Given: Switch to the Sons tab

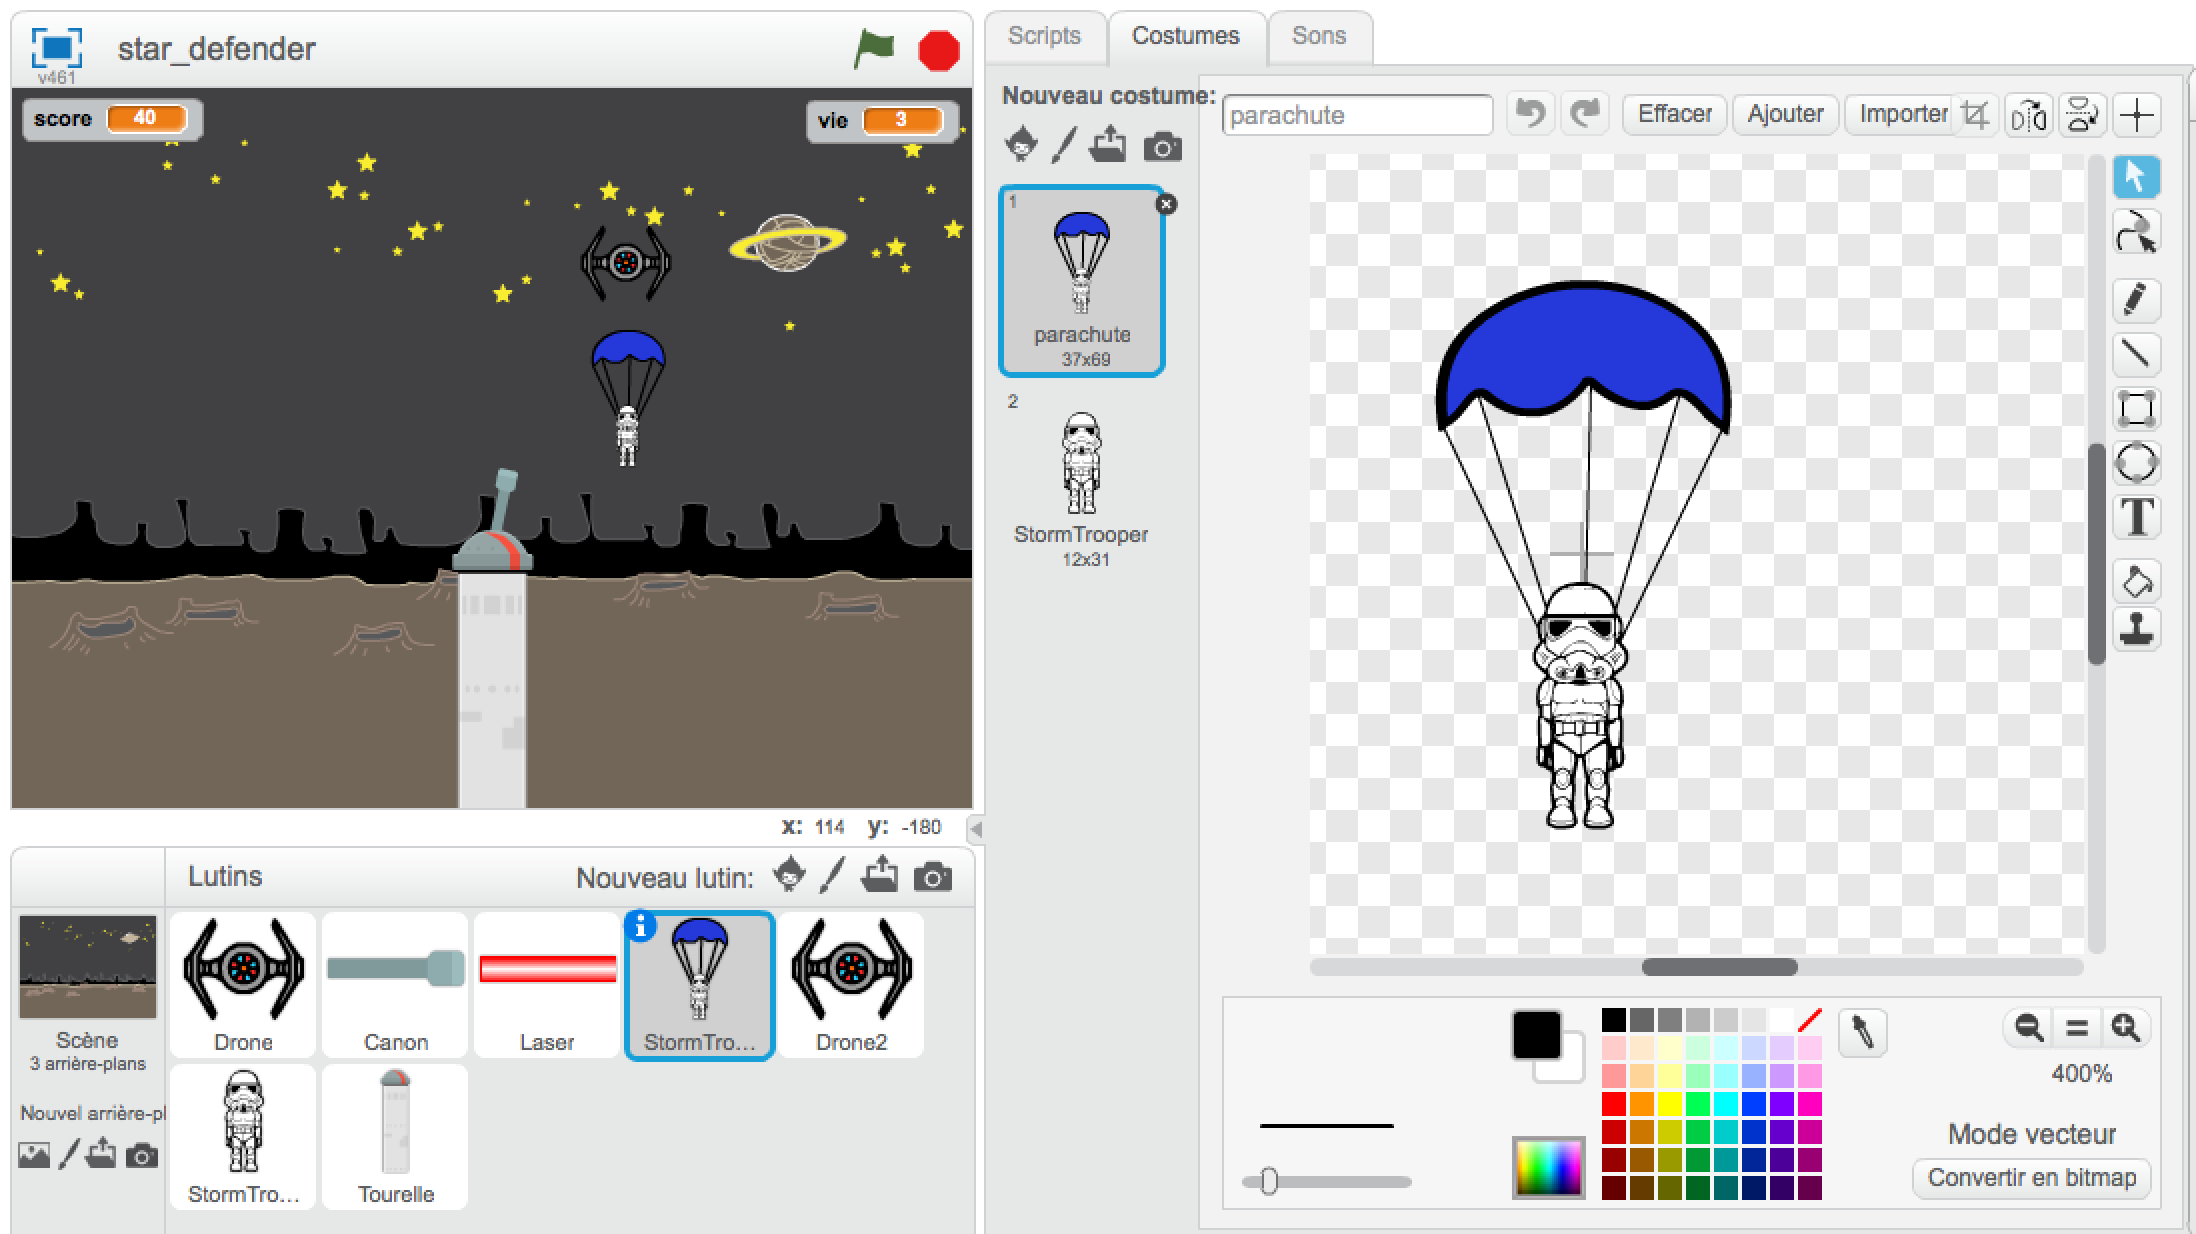Looking at the screenshot, I should tap(1319, 36).
